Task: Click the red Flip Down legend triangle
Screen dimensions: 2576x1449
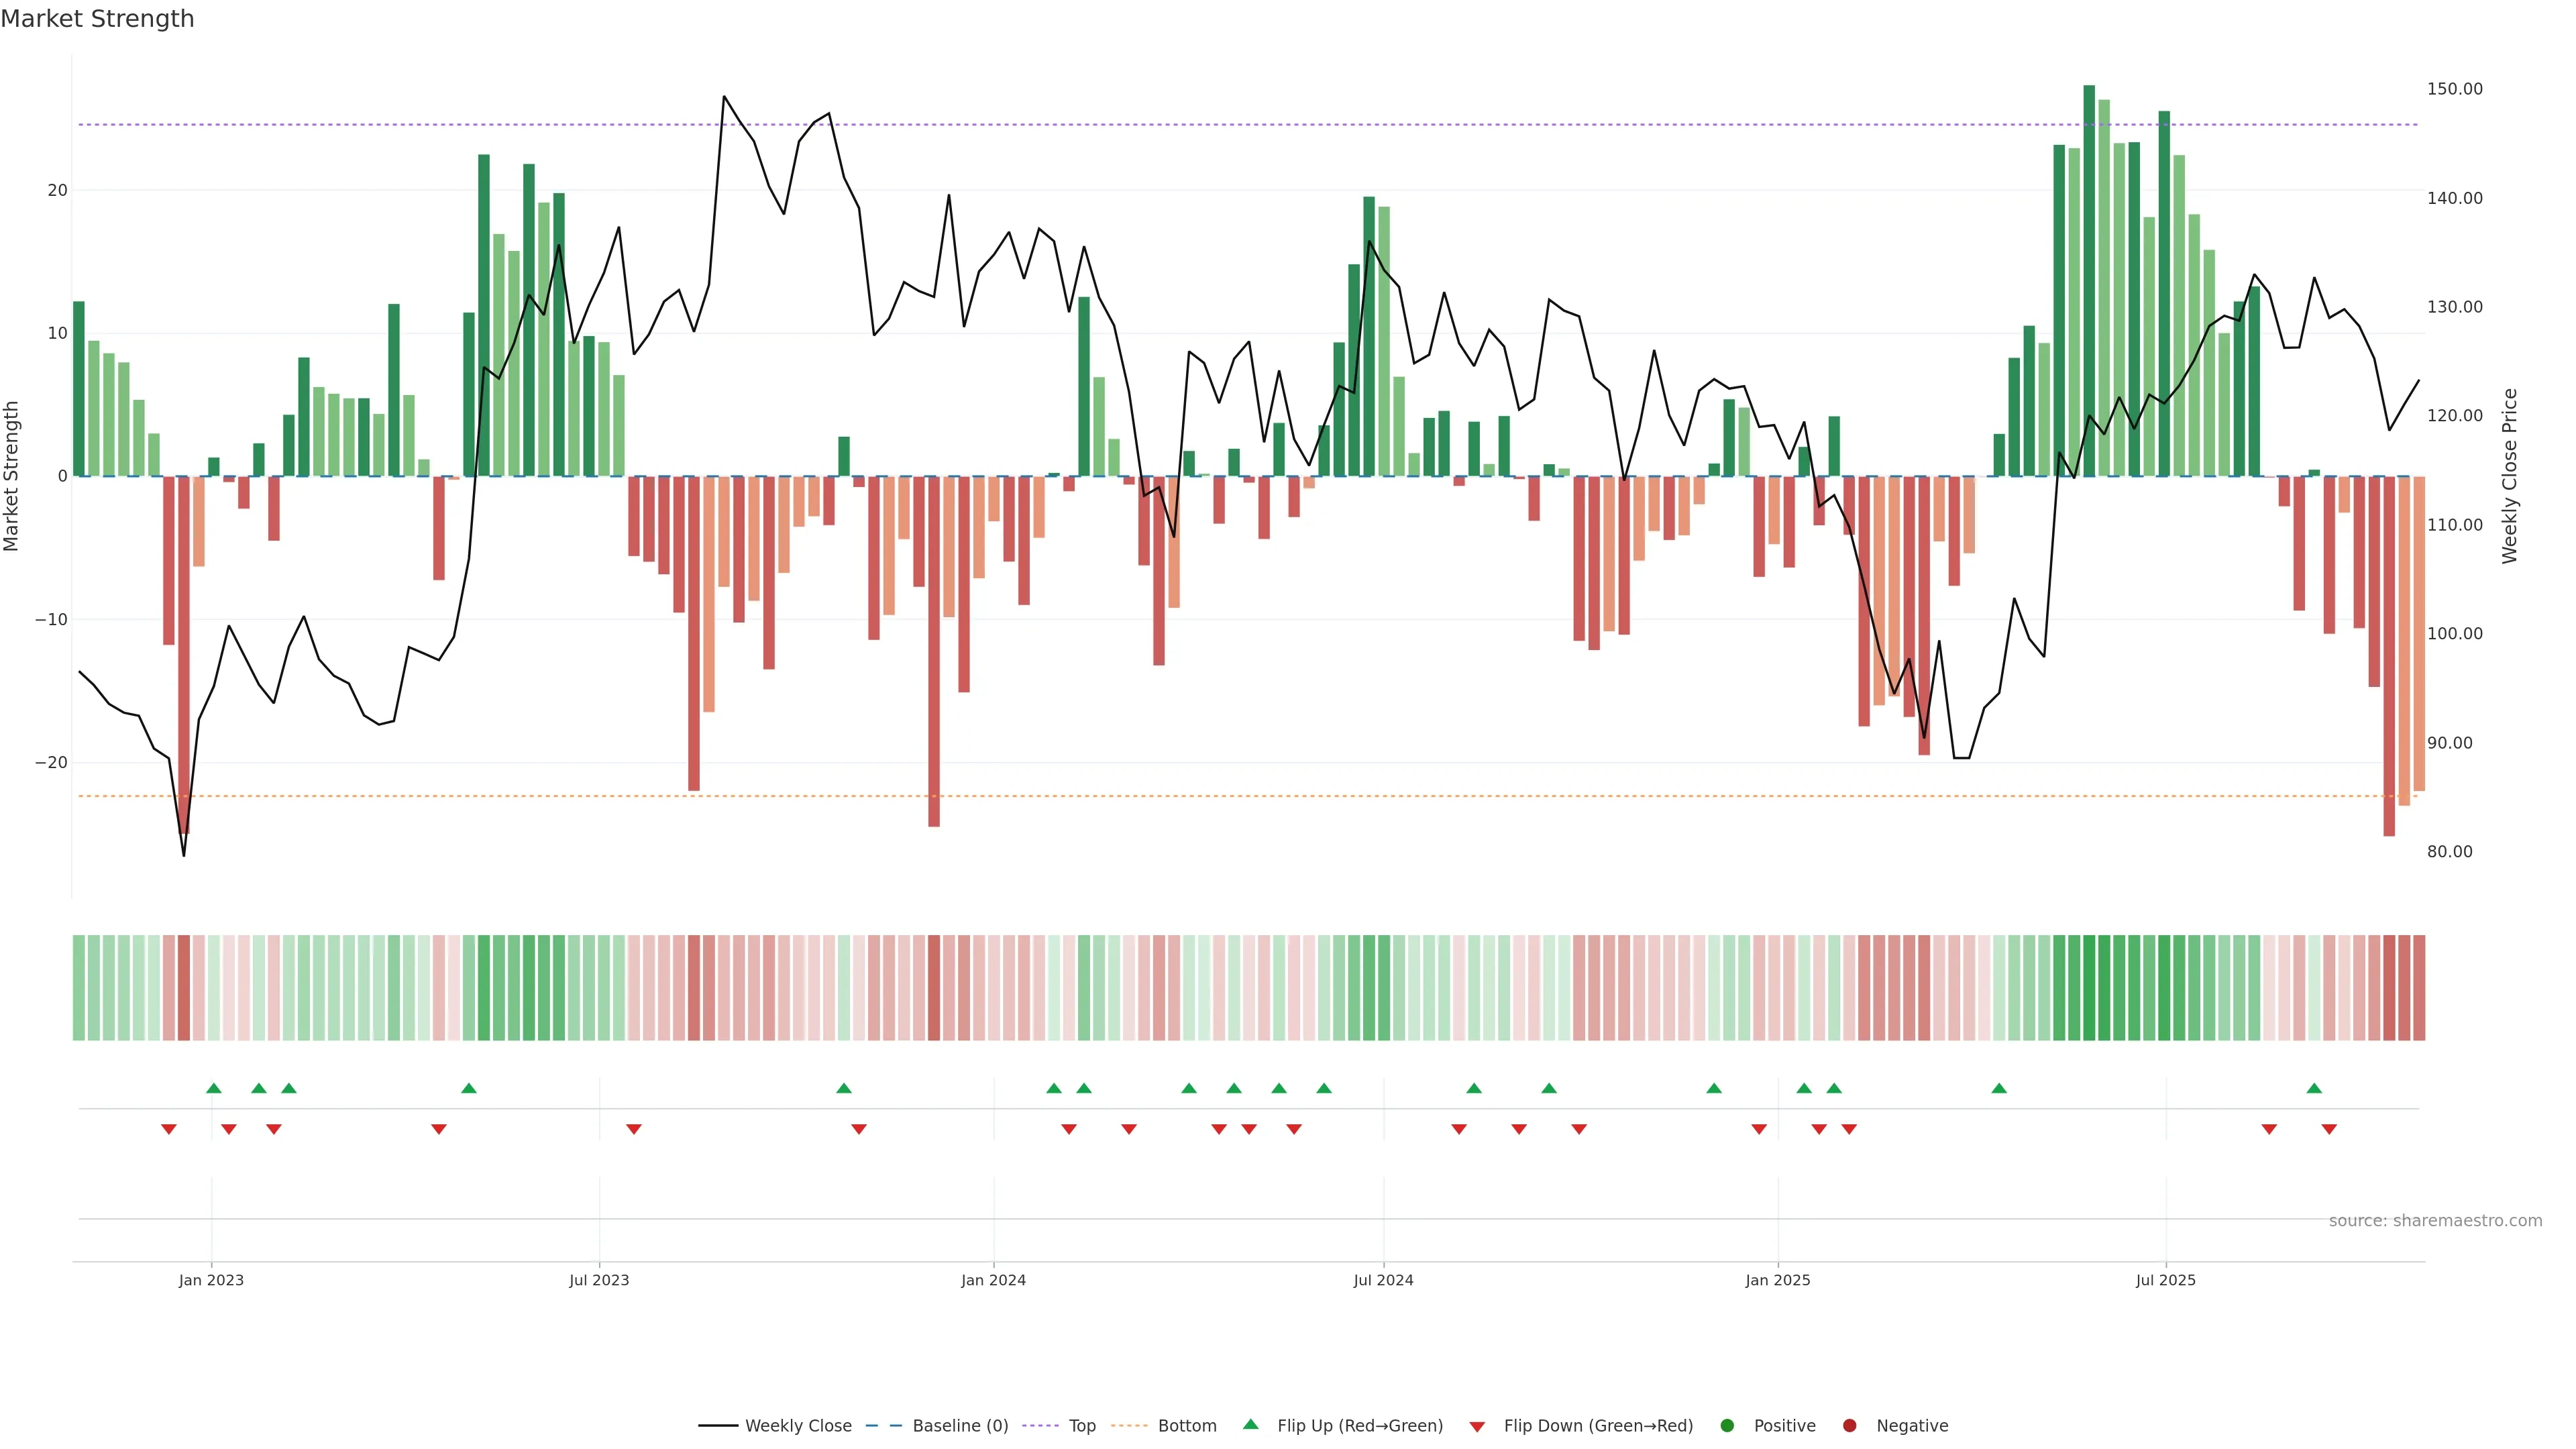Action: (1477, 1427)
